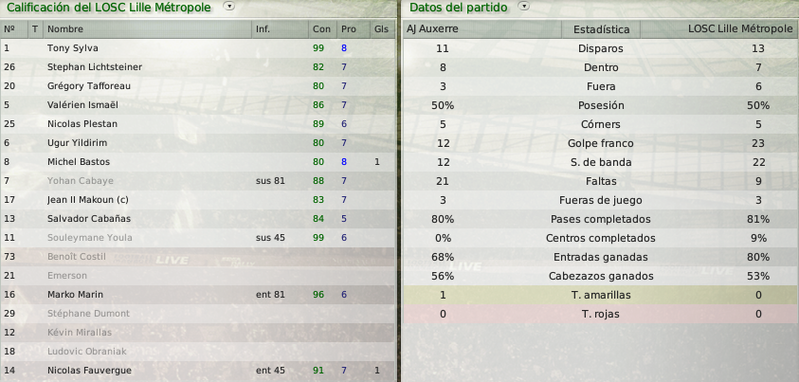Open player Nicolas Fauvergue
Screen dimensions: 799x382
point(89,370)
